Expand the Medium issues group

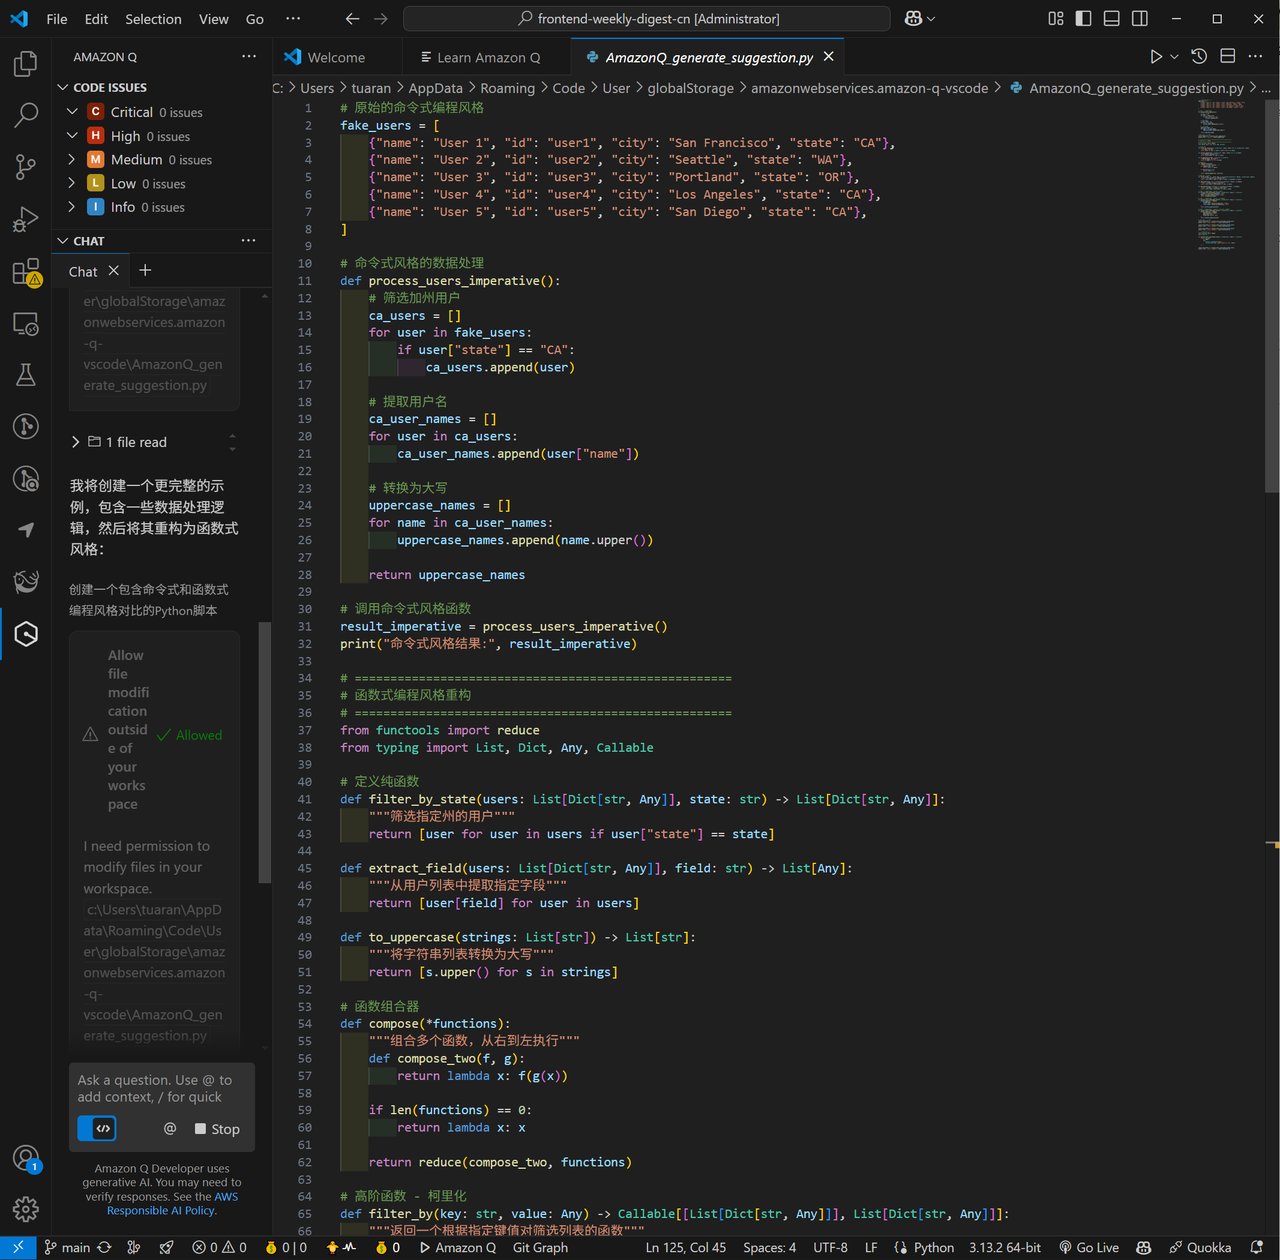[x=72, y=159]
